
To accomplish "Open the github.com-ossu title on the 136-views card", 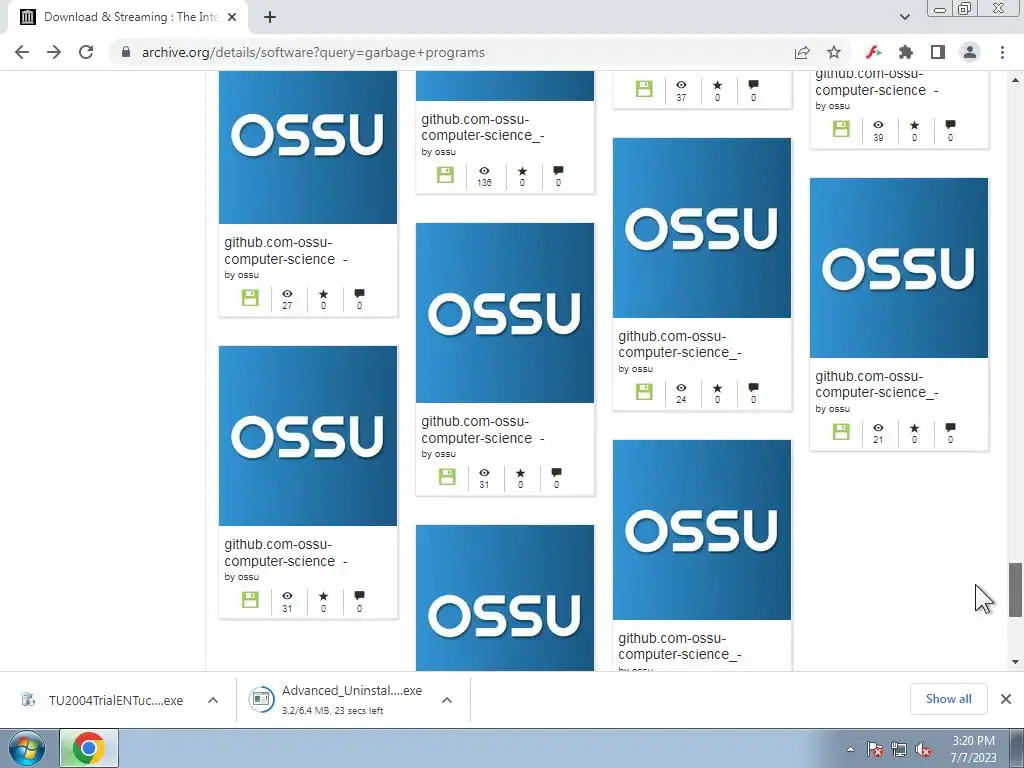I will pos(483,127).
